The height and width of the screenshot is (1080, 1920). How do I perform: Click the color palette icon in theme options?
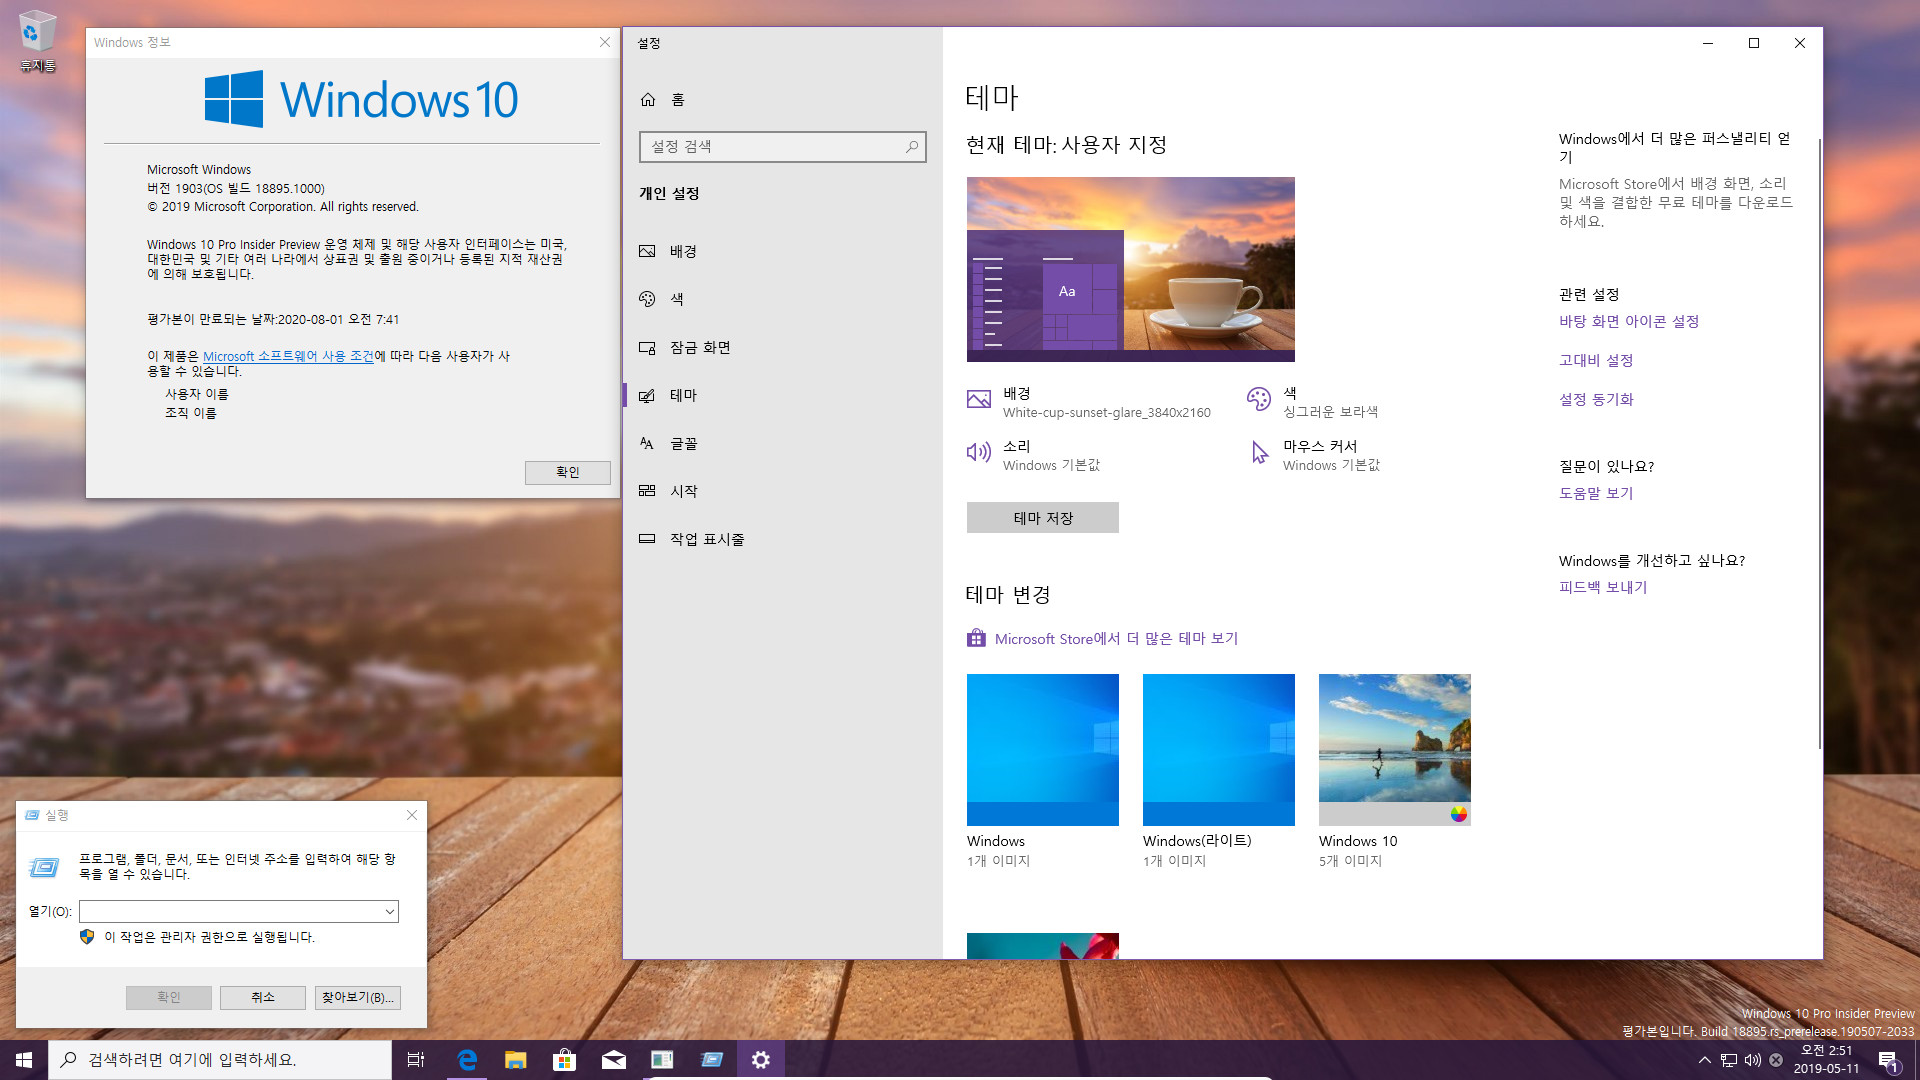[1258, 399]
